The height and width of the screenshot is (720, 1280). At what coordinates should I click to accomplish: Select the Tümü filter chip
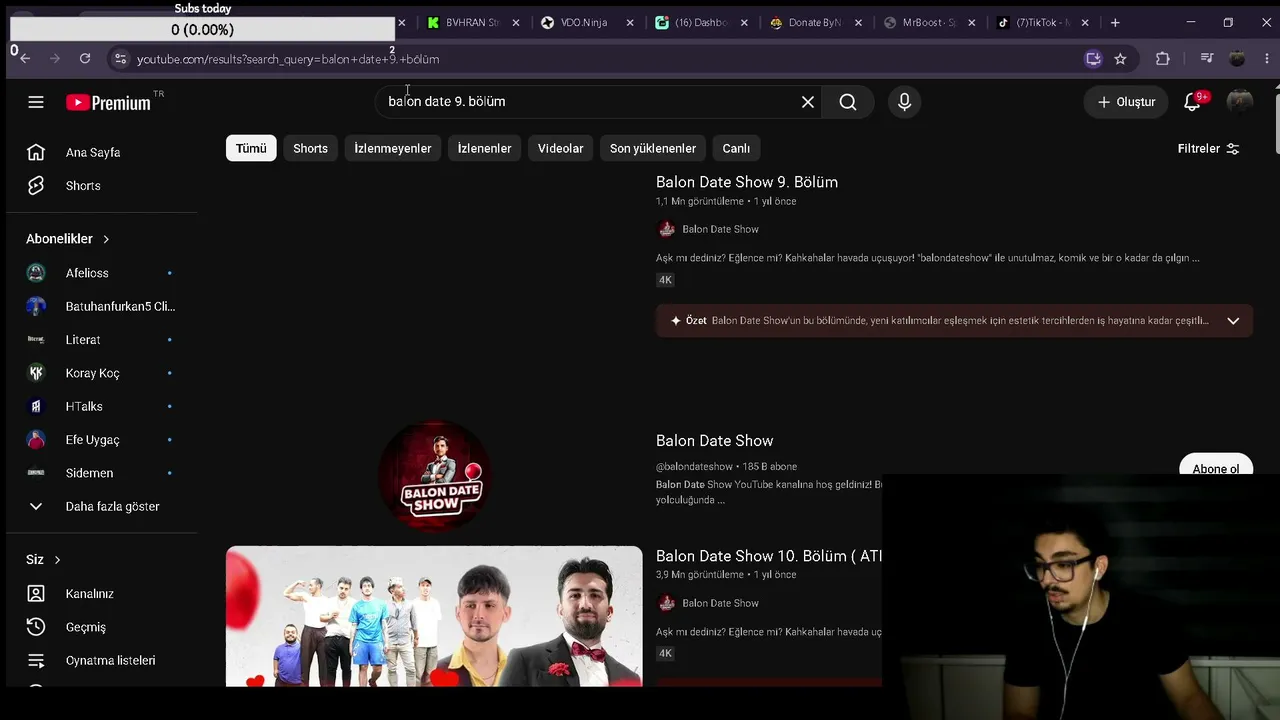click(x=251, y=148)
